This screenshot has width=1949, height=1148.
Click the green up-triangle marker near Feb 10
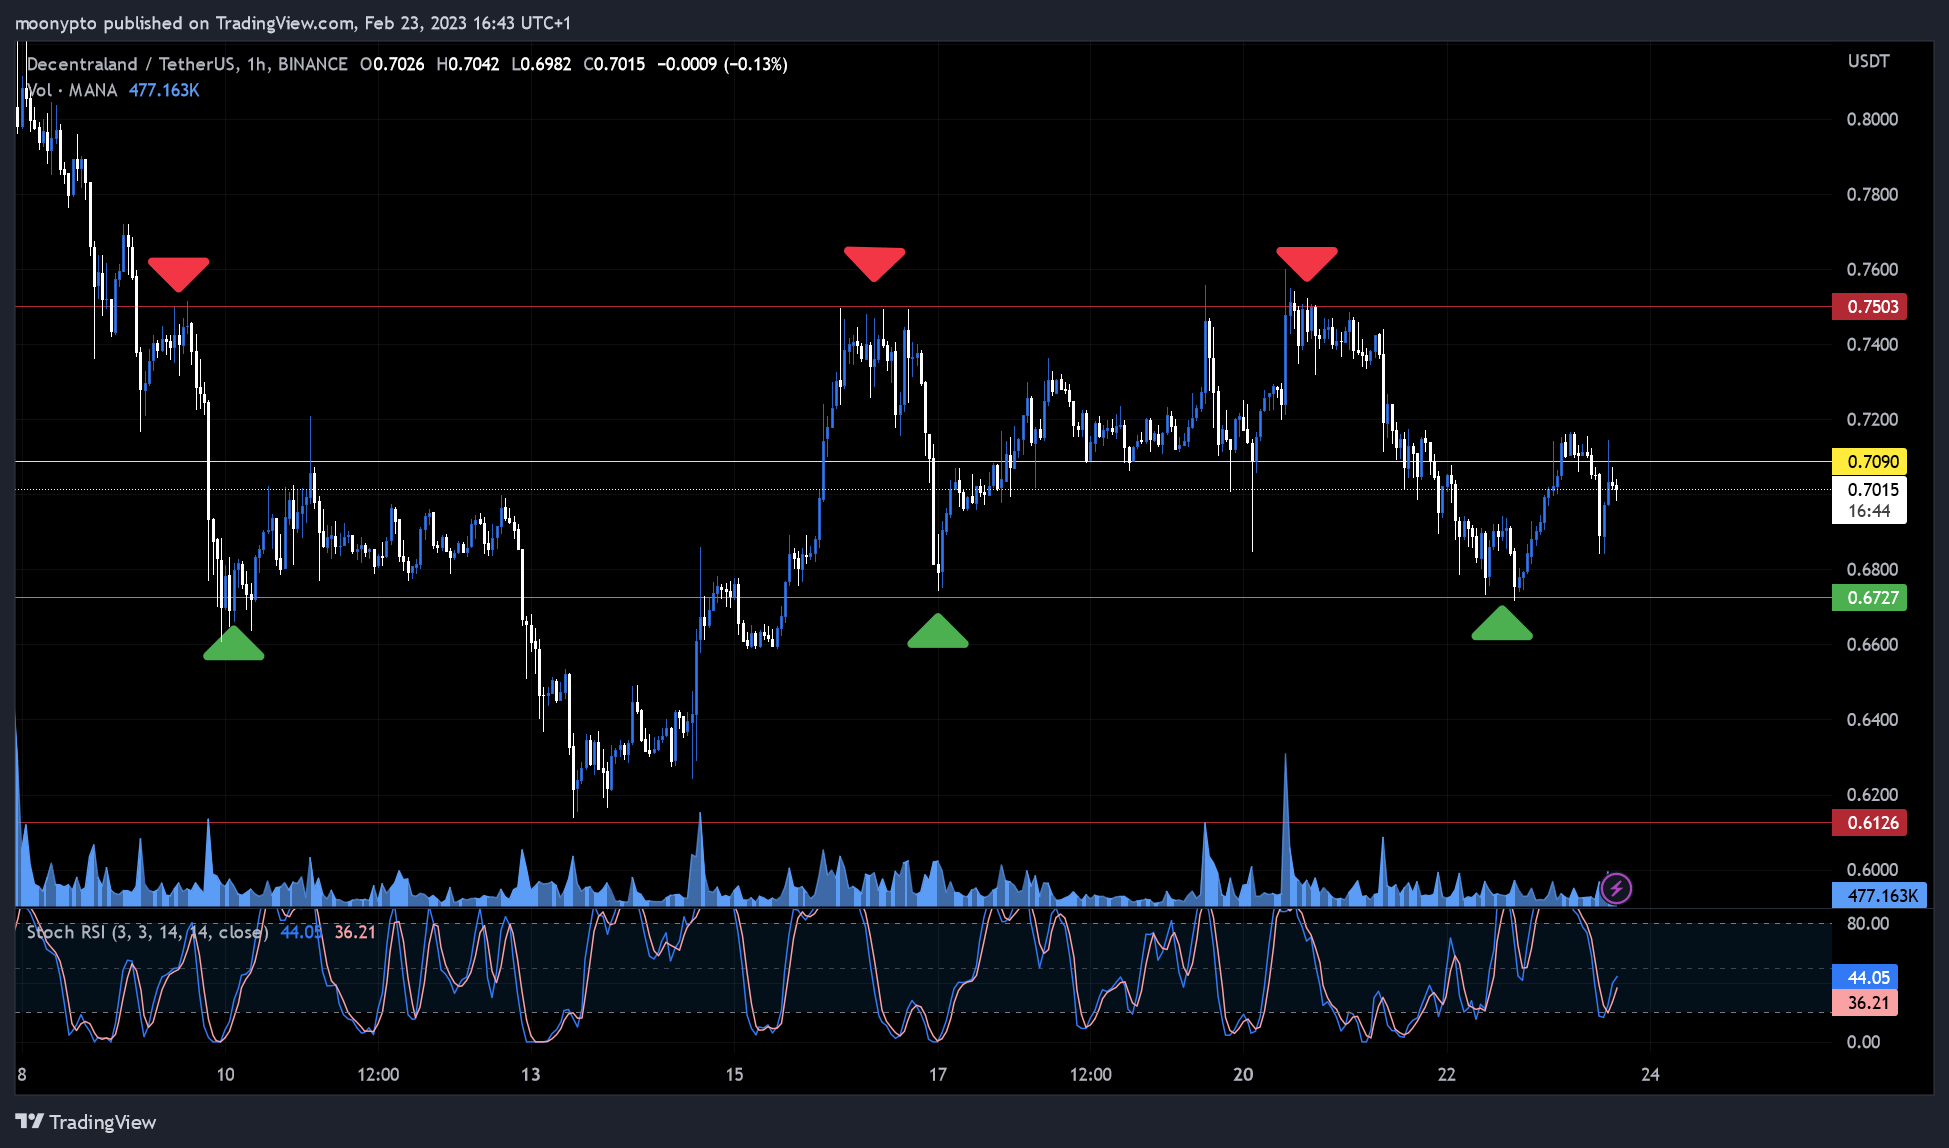click(x=233, y=643)
